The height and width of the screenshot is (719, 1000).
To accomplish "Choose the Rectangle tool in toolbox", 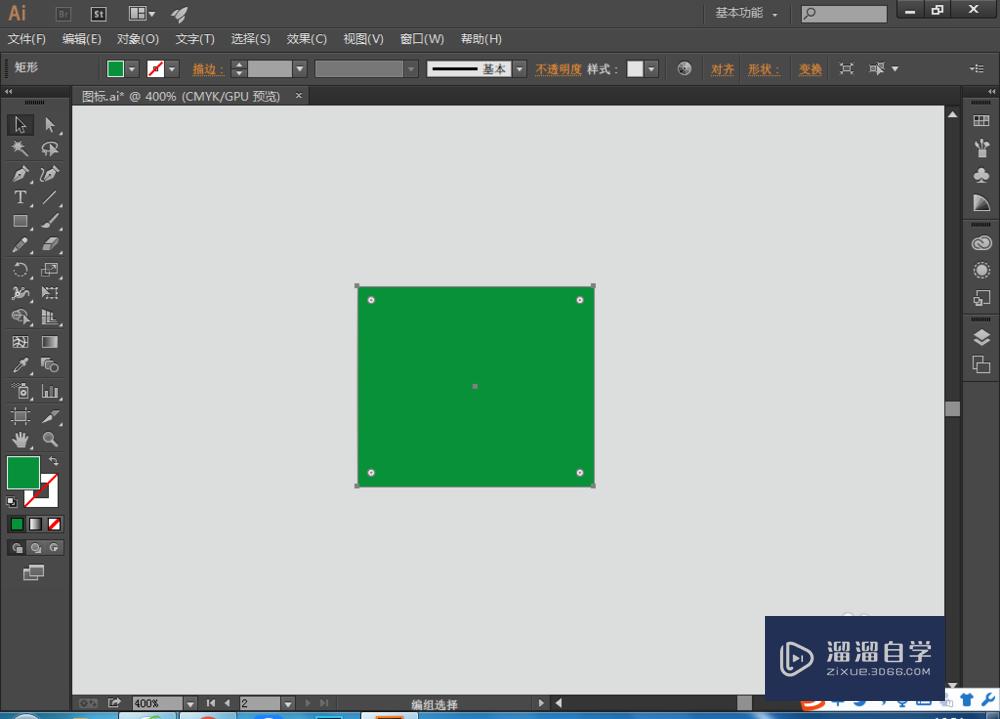I will click(x=20, y=222).
